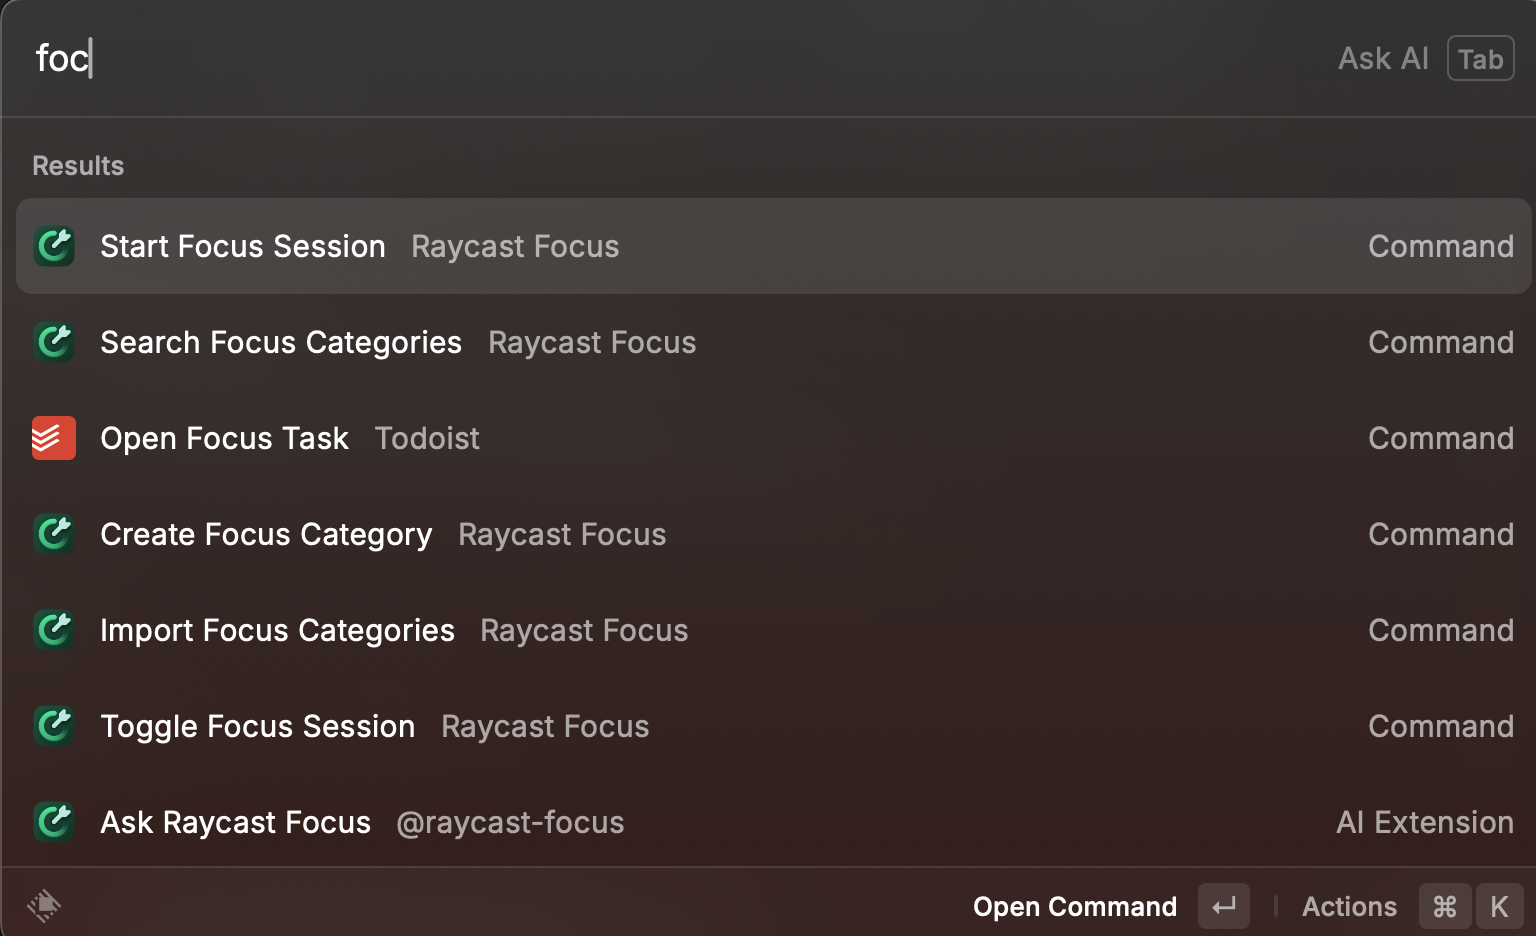Image resolution: width=1536 pixels, height=936 pixels.
Task: Click the Tab key hint
Action: [1480, 59]
